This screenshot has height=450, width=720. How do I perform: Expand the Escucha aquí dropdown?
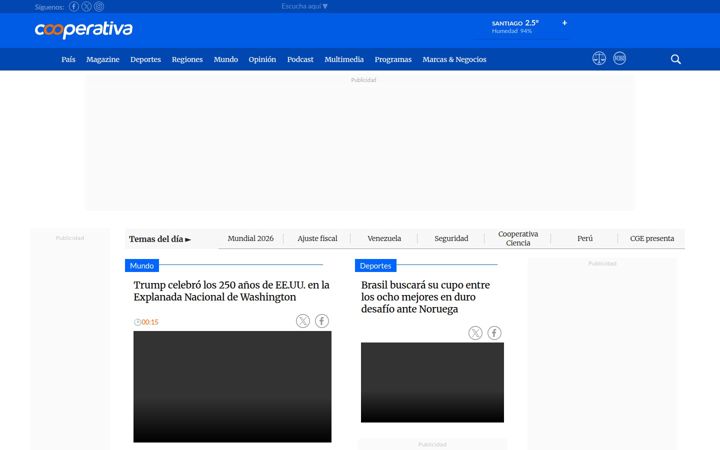coord(304,6)
